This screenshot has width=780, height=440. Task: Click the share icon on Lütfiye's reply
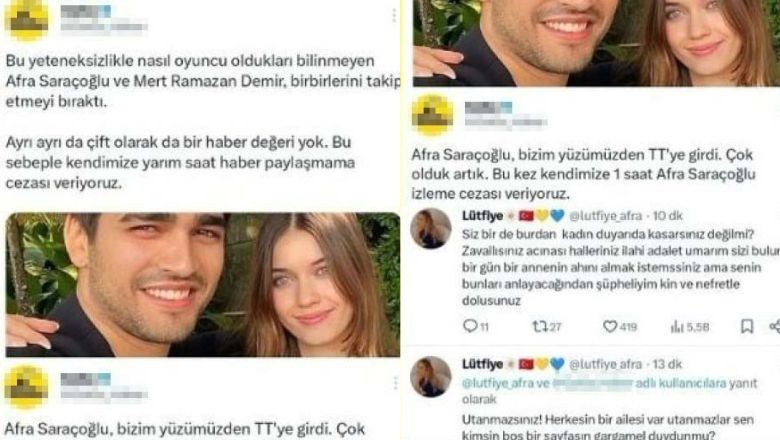[775, 326]
